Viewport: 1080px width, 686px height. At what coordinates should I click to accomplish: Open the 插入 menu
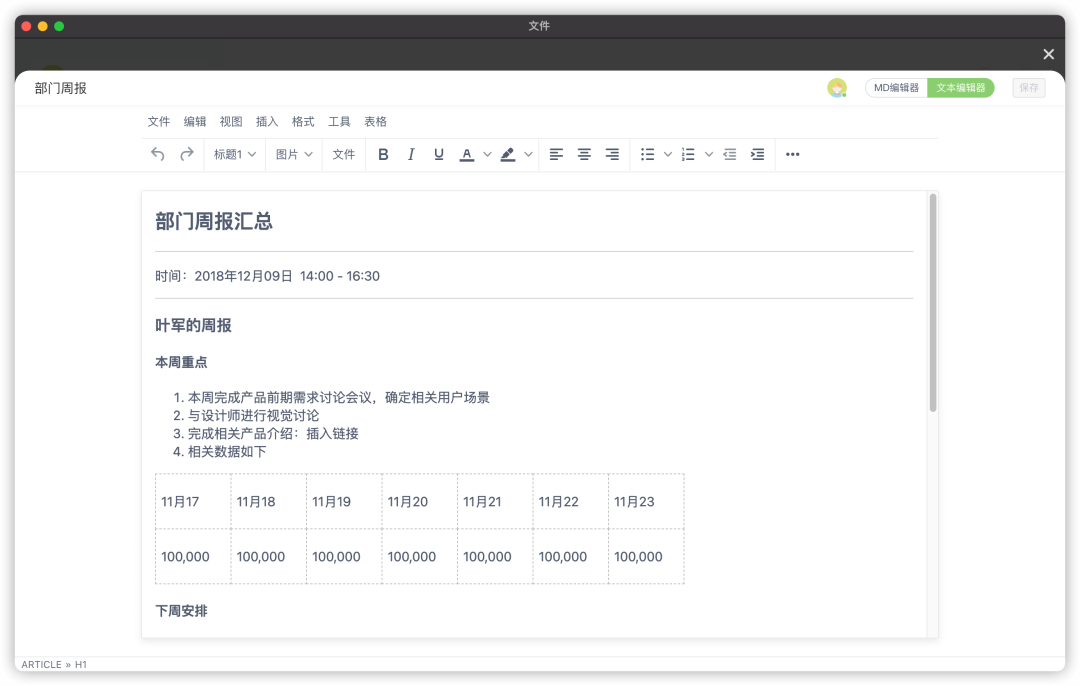point(266,121)
